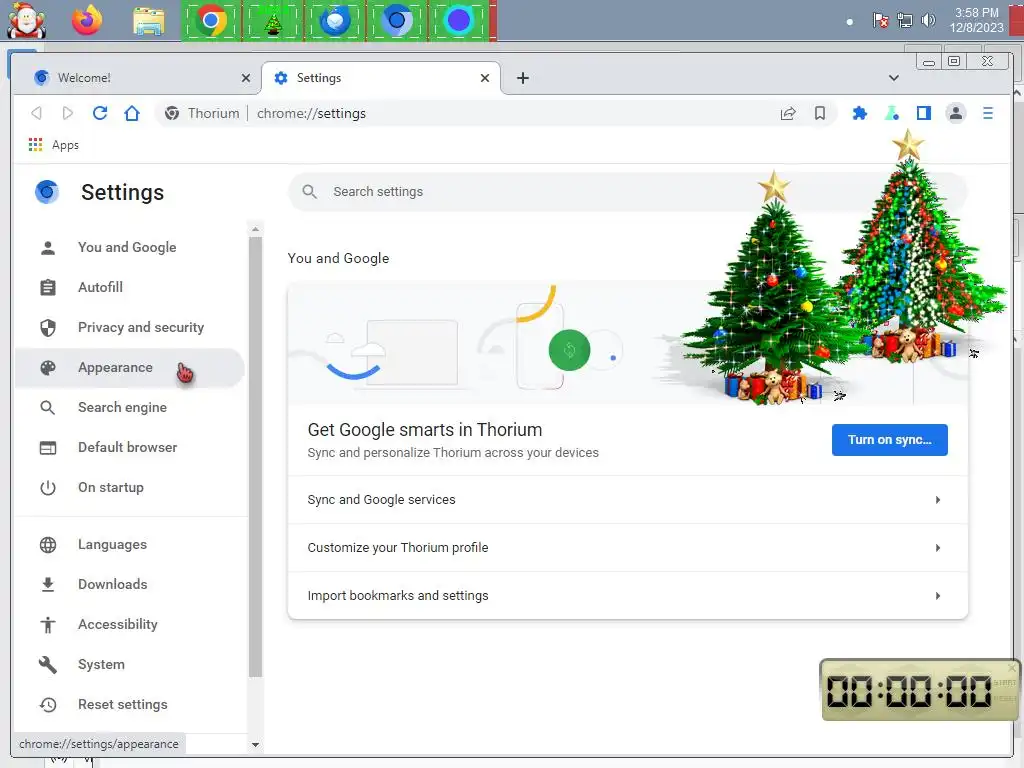
Task: Open Default browser settings section
Action: point(130,447)
